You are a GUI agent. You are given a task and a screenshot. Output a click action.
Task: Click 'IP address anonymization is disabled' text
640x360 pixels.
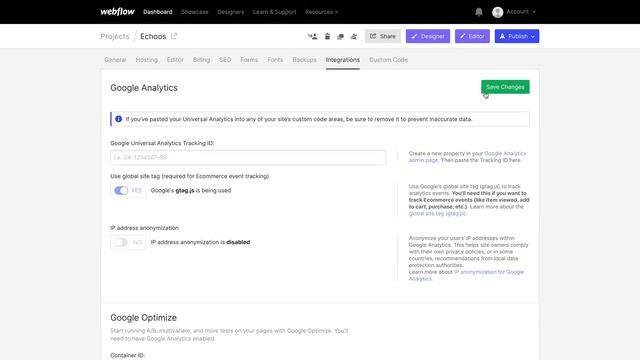(200, 242)
